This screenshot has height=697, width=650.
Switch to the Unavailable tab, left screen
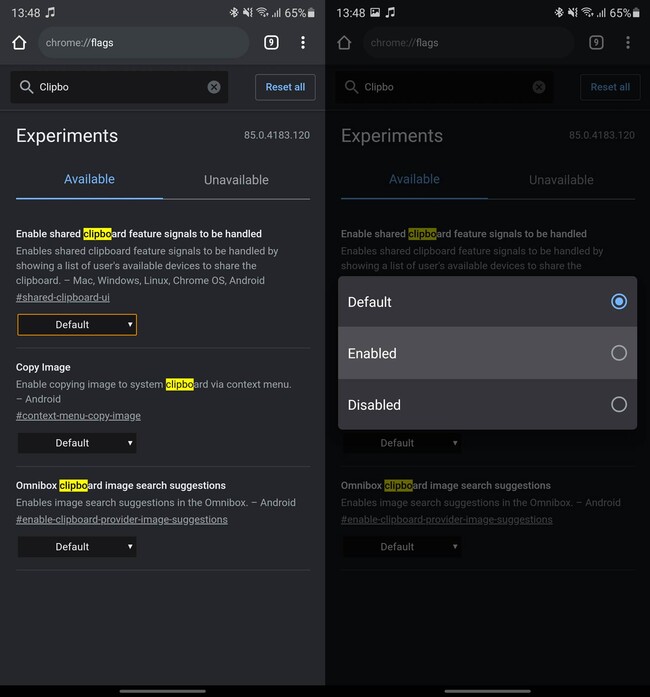point(236,180)
